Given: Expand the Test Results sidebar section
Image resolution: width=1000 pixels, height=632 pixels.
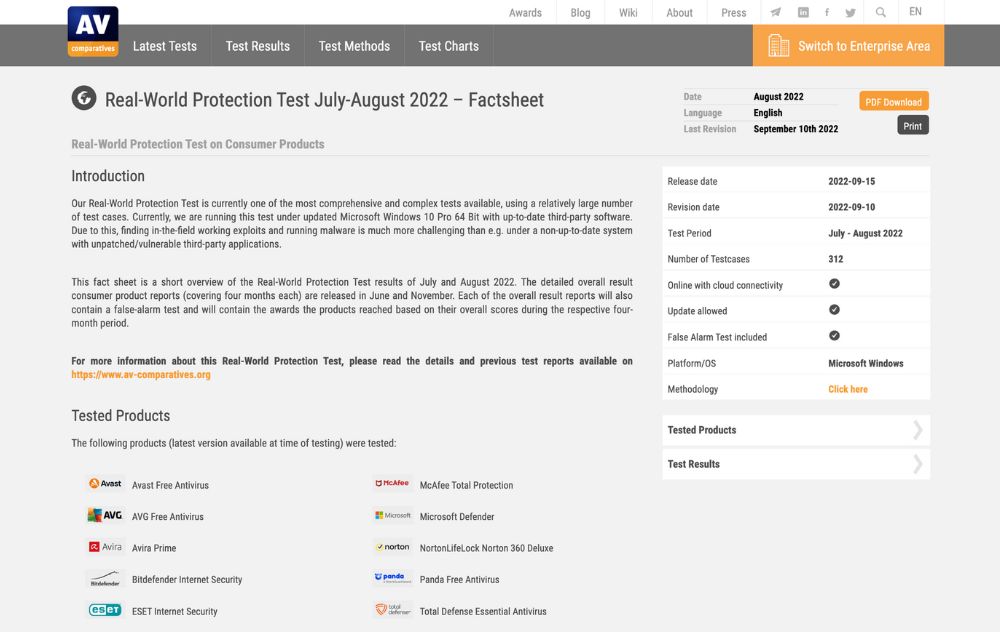Looking at the screenshot, I should [x=795, y=464].
